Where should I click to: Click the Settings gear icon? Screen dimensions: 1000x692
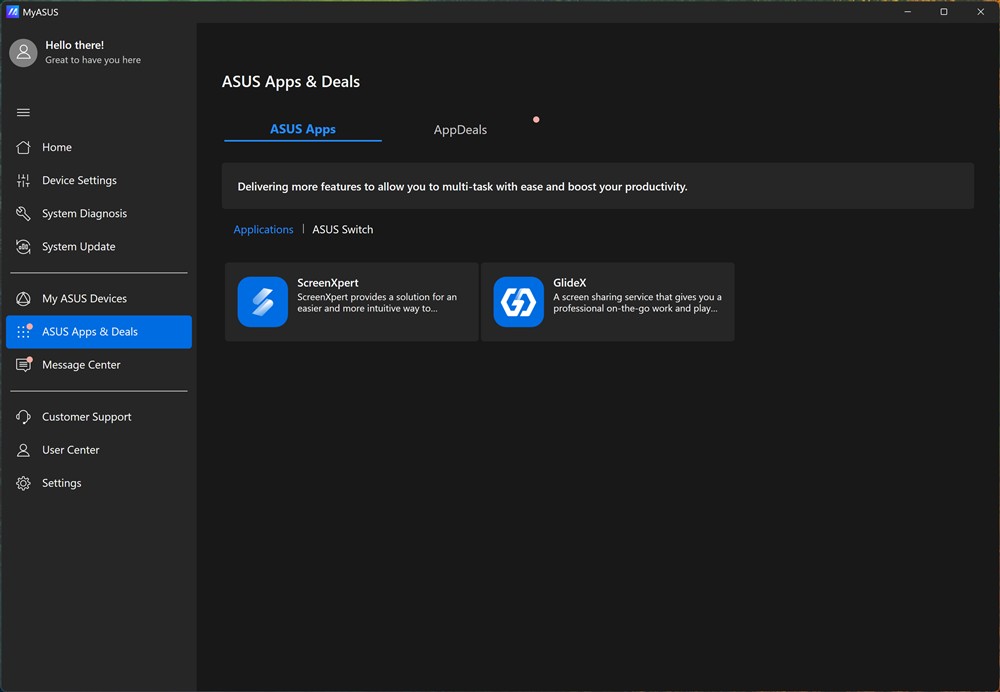tap(23, 483)
